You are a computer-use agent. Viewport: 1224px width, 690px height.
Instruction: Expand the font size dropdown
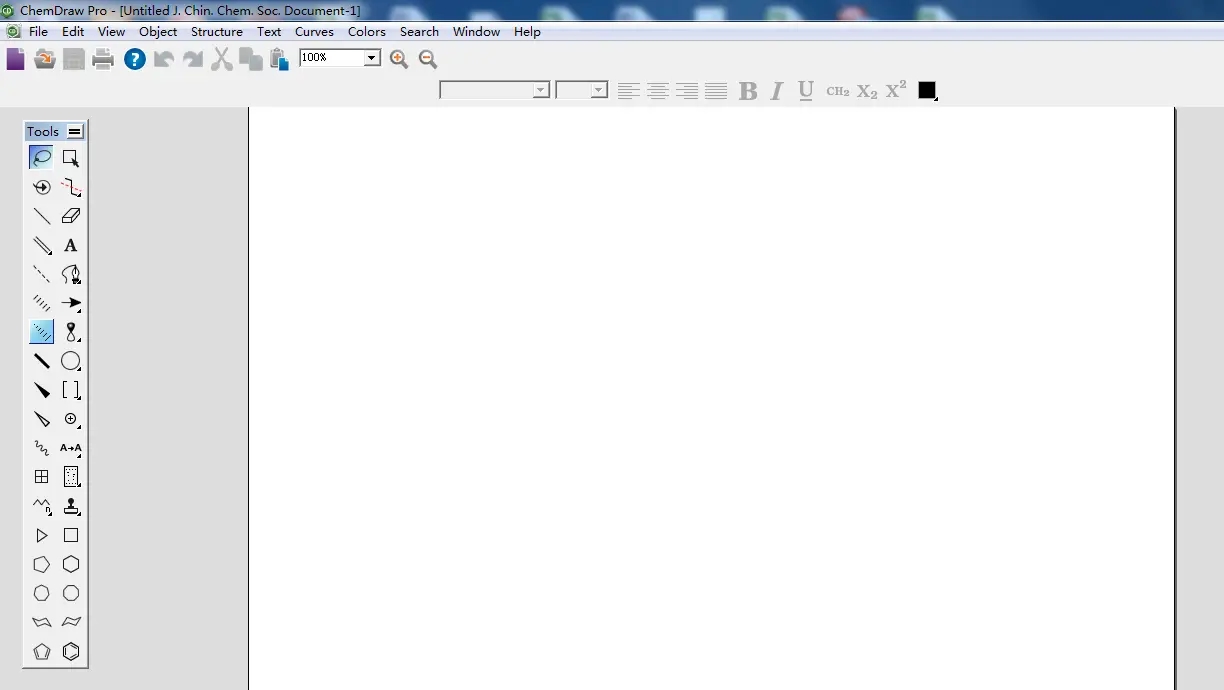pyautogui.click(x=598, y=91)
